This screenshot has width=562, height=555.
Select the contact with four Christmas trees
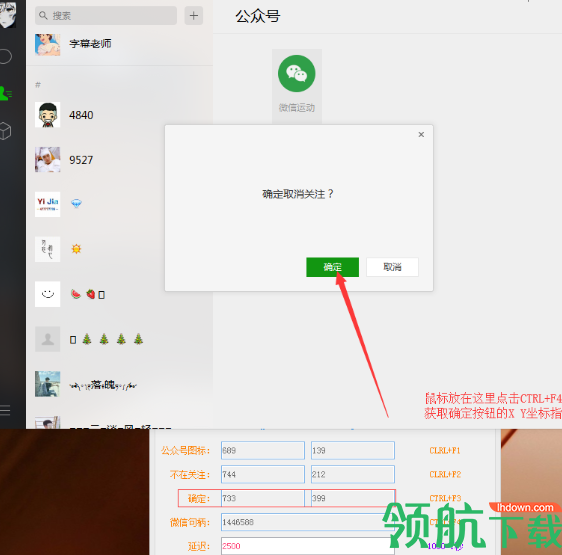pos(119,339)
